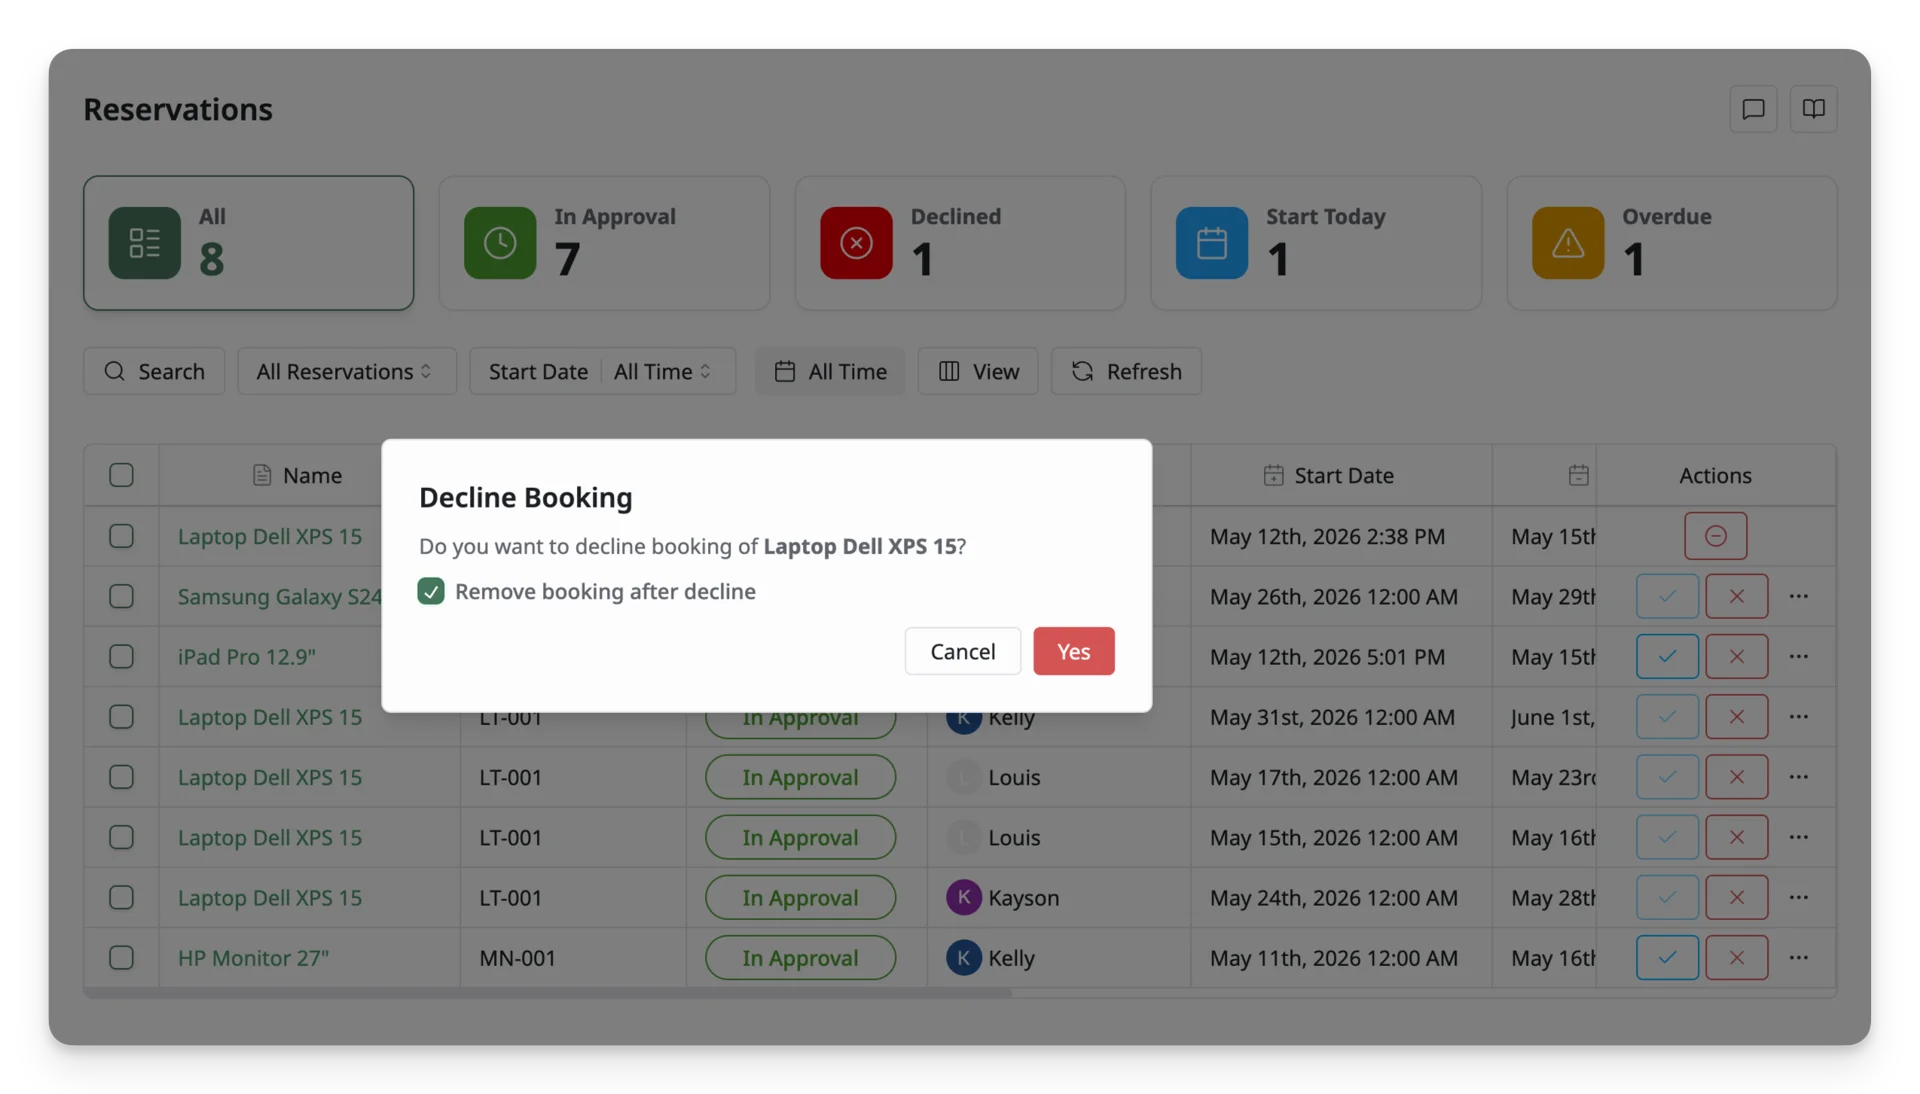
Task: Click the horizontal table scrollbar
Action: pos(548,992)
